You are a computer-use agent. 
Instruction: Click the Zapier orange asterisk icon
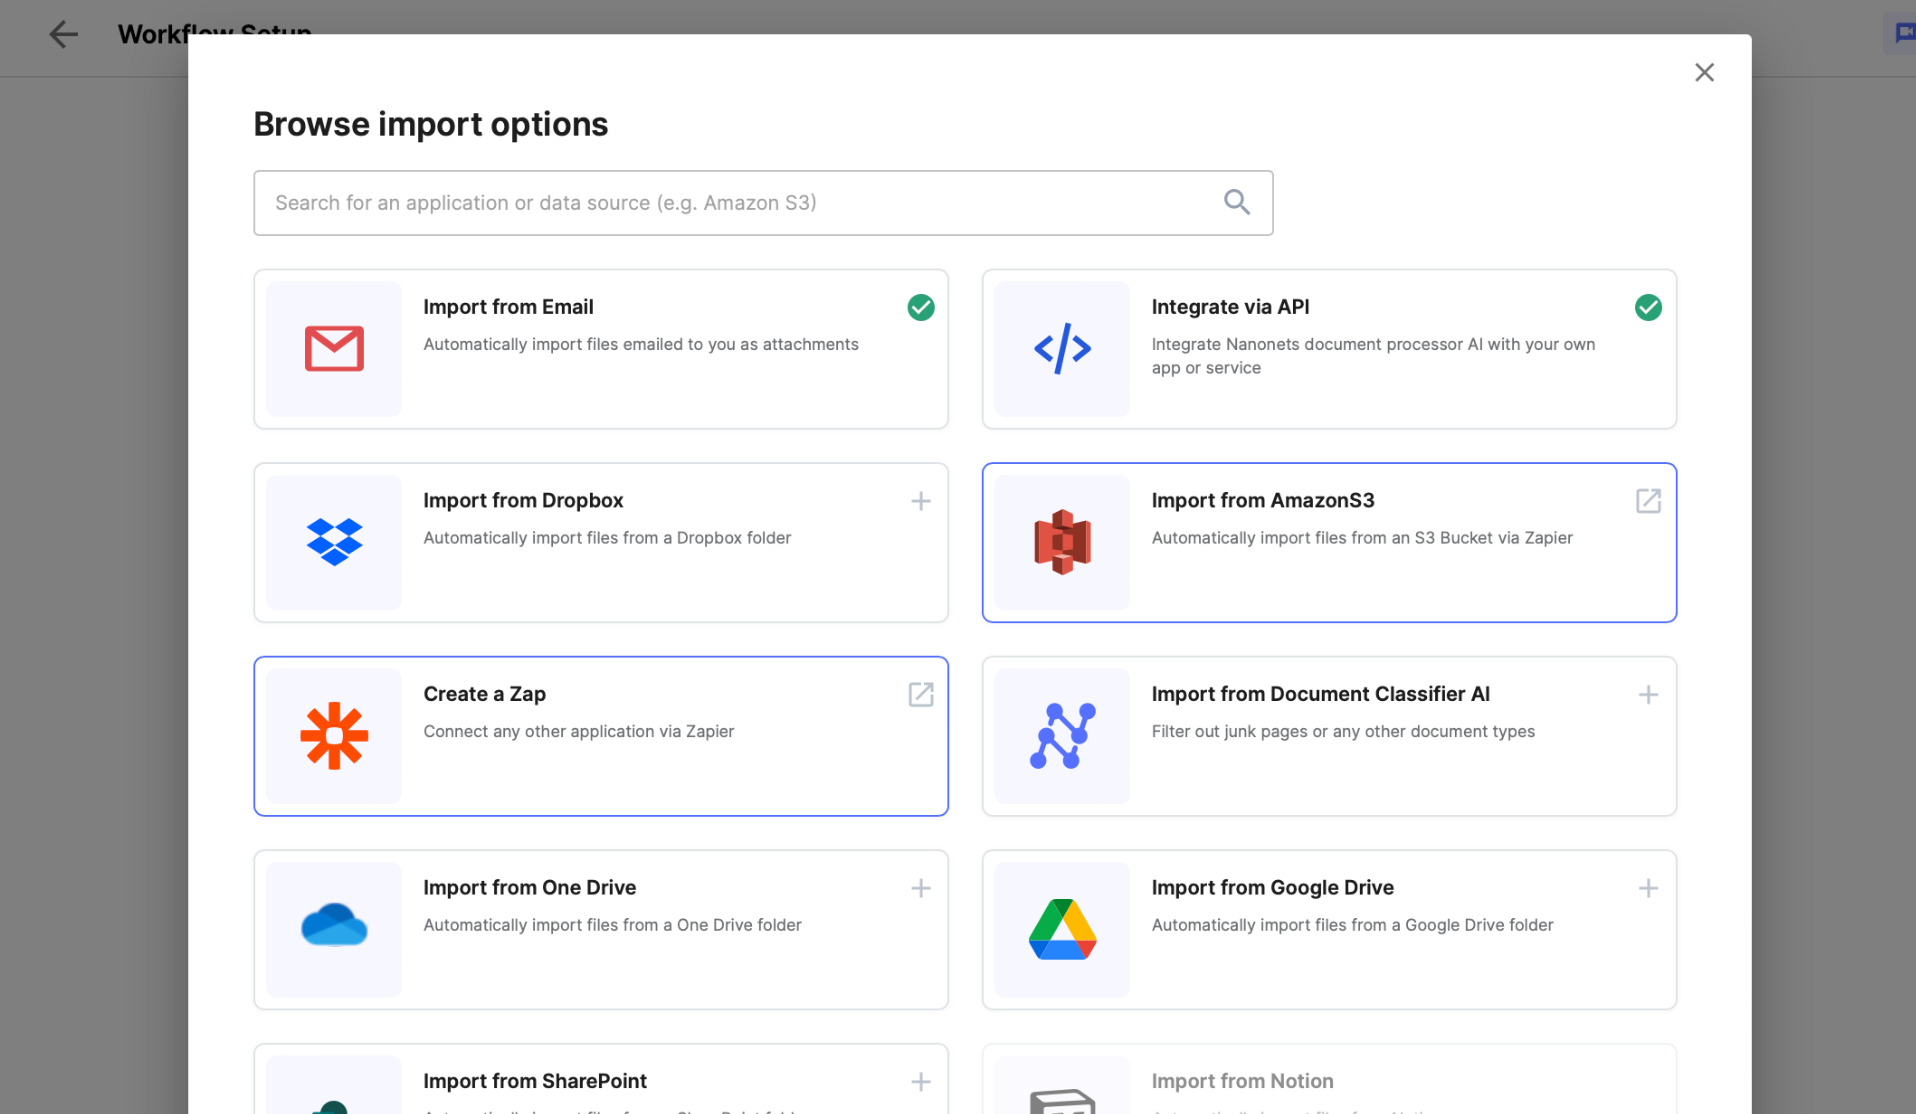334,736
